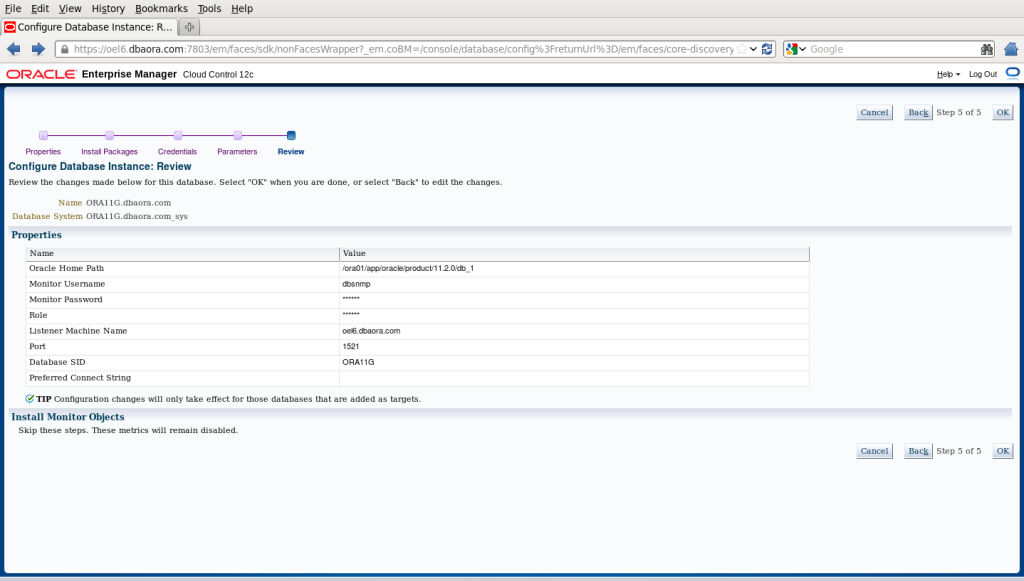Click the padlock icon in the address bar
The width and height of the screenshot is (1024, 581).
(65, 49)
